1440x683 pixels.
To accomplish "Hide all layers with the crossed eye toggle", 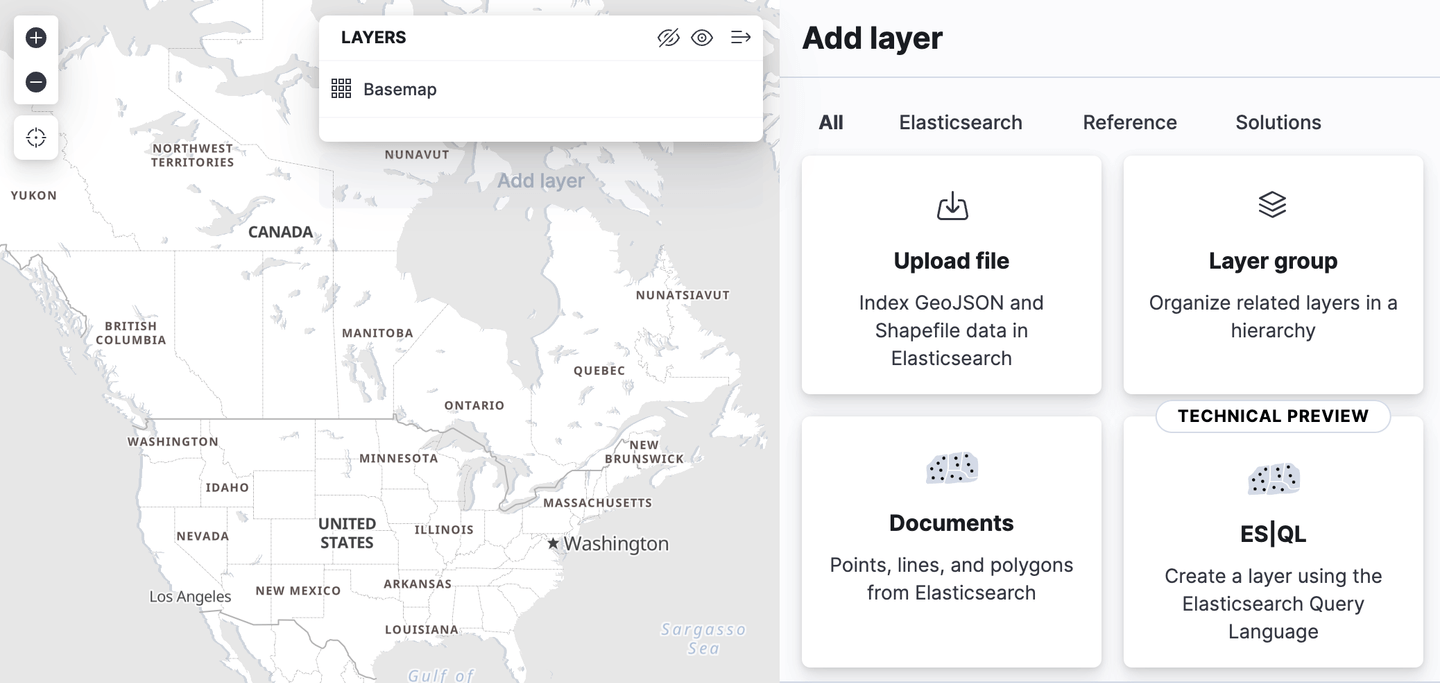I will (668, 37).
